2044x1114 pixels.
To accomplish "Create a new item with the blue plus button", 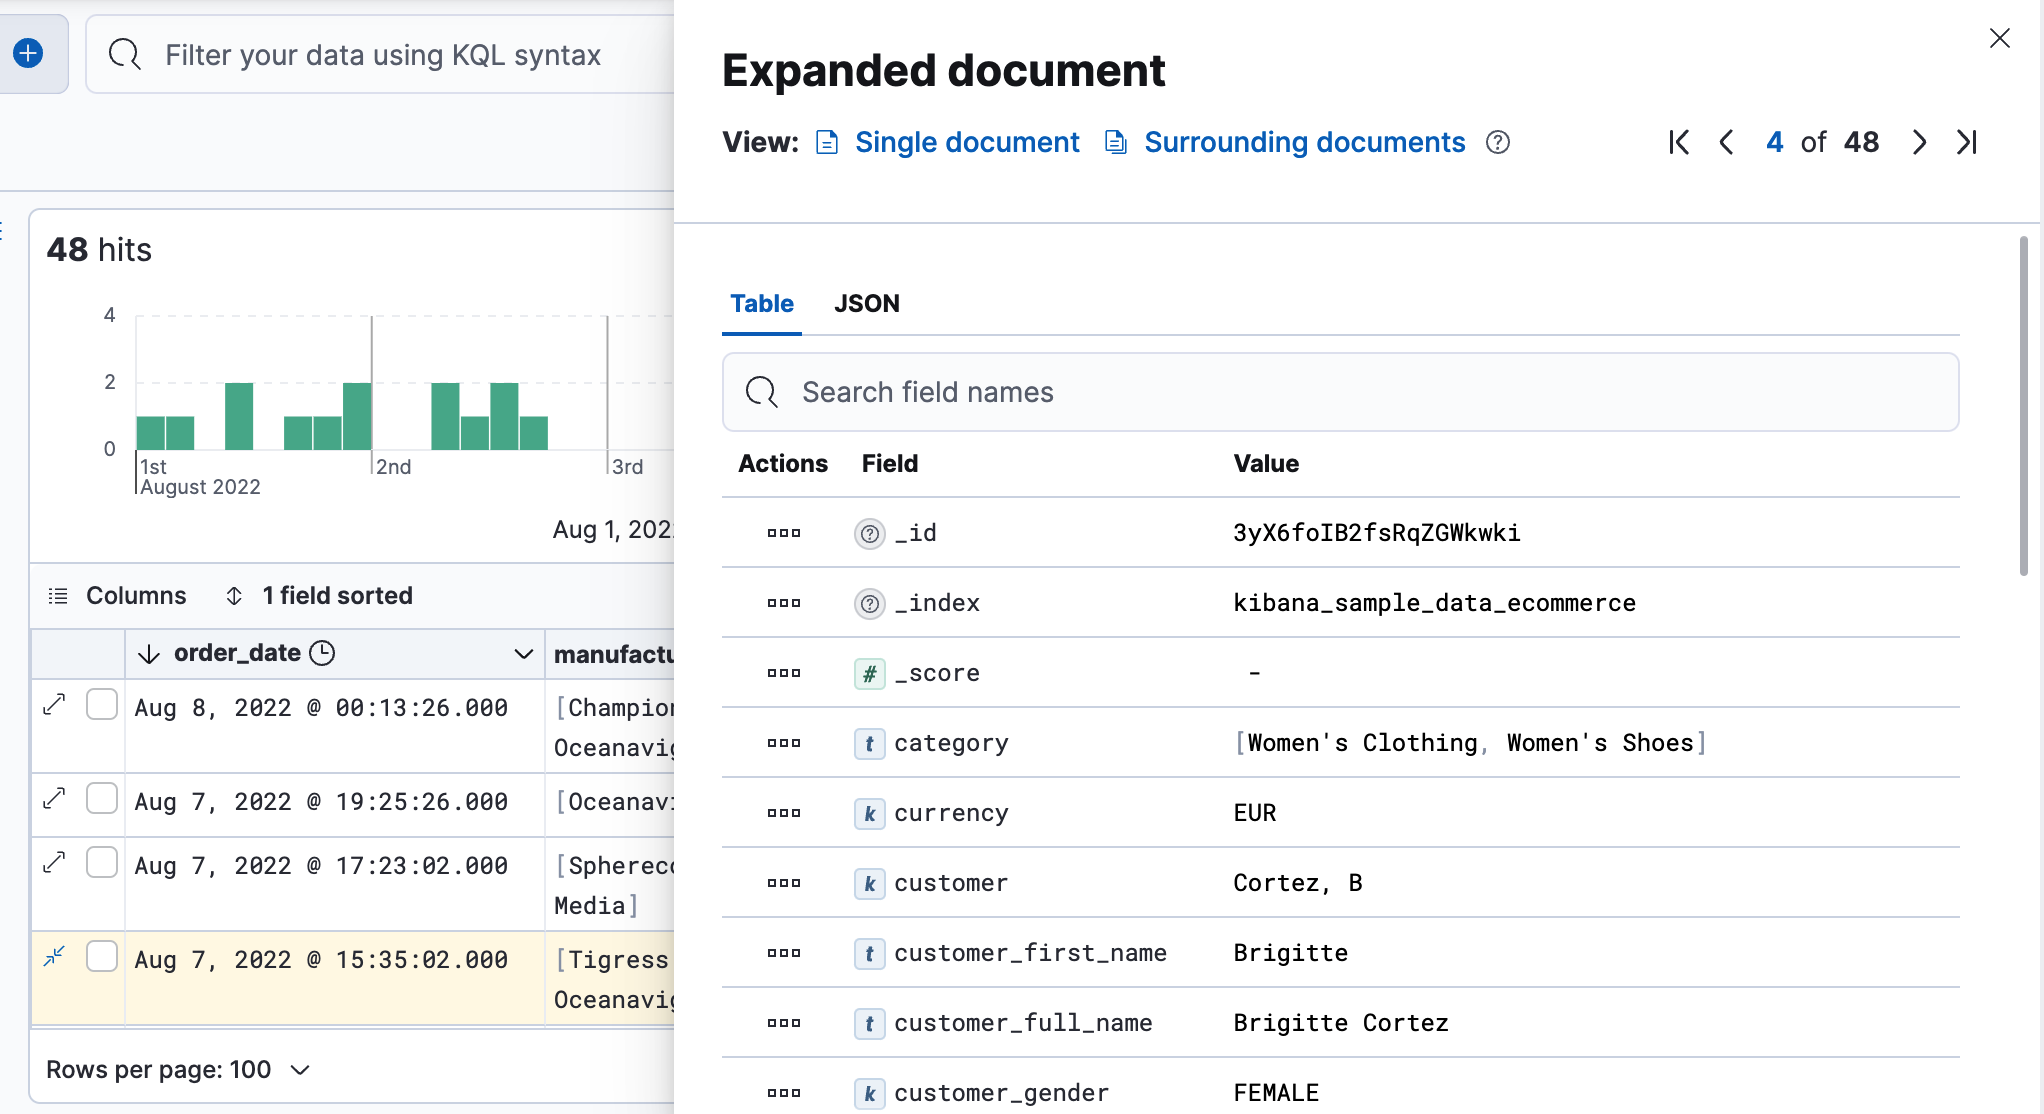I will 27,53.
